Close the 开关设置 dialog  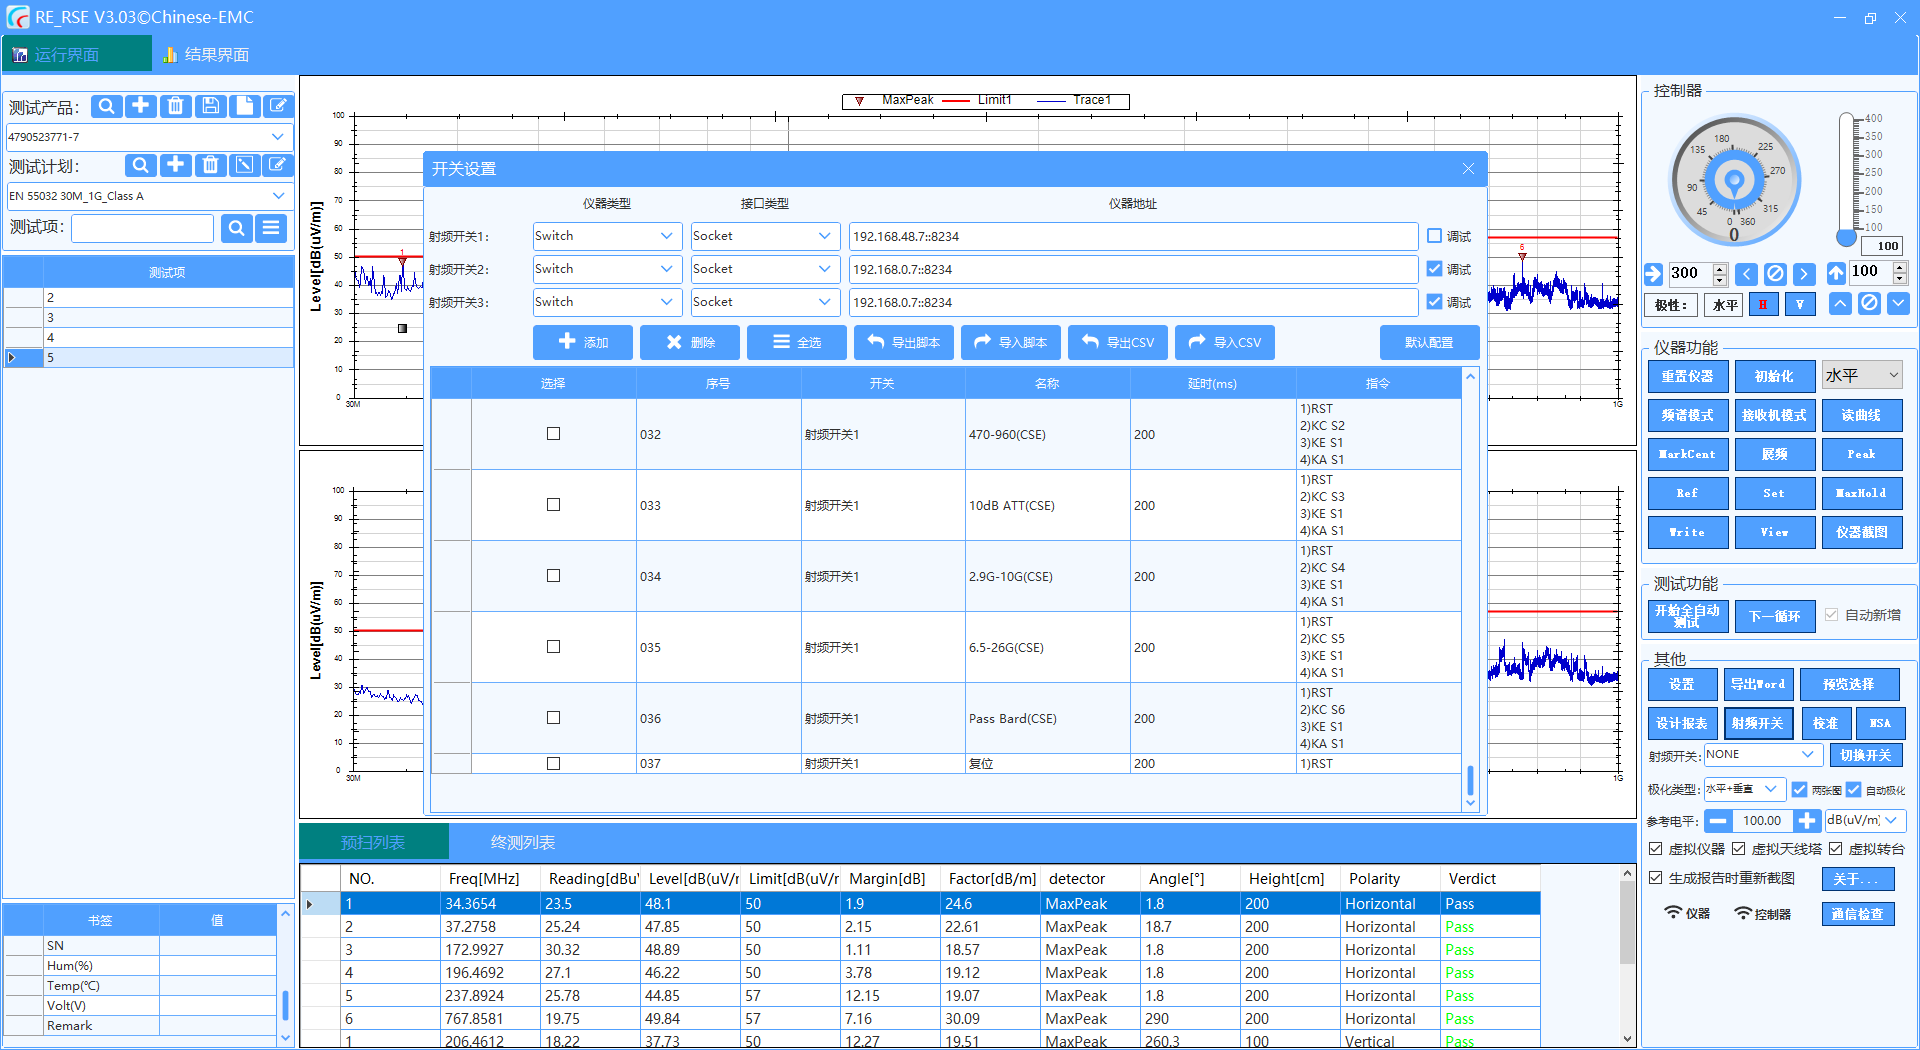[x=1468, y=169]
